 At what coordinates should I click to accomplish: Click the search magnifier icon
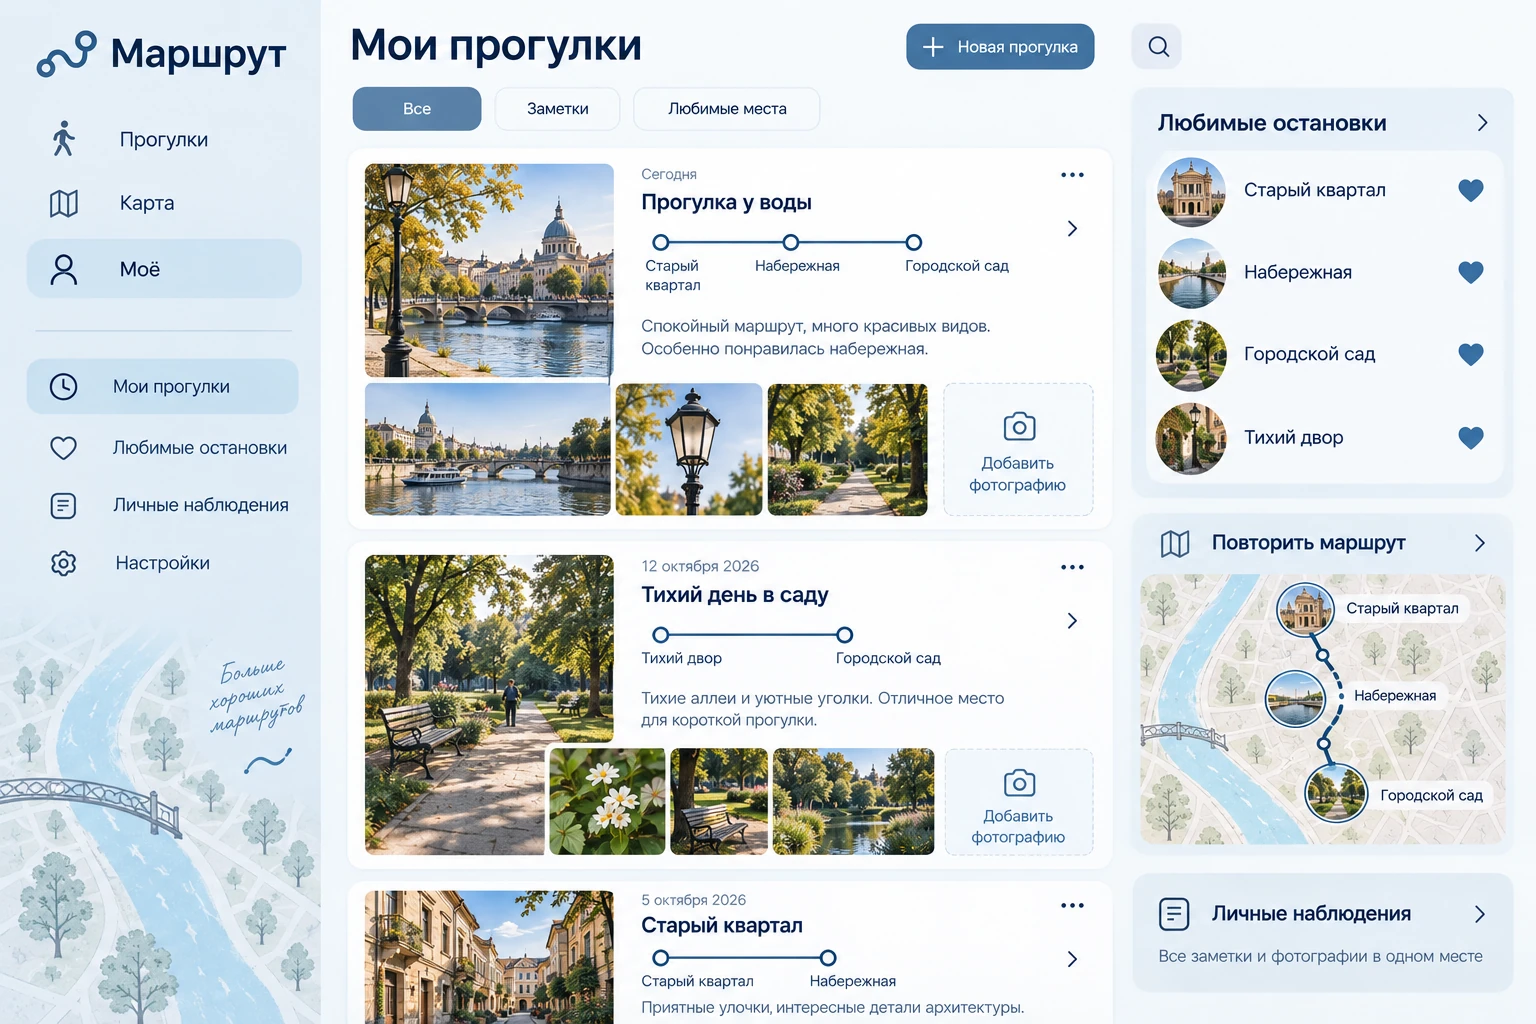(1158, 46)
